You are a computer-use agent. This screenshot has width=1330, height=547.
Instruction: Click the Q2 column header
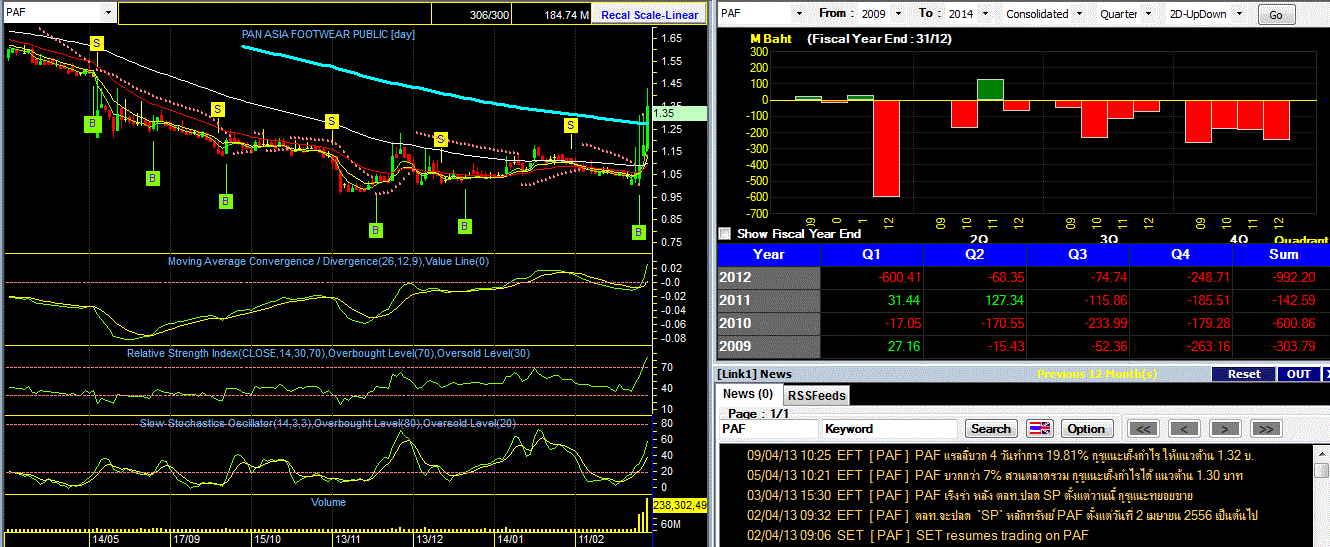[x=974, y=254]
